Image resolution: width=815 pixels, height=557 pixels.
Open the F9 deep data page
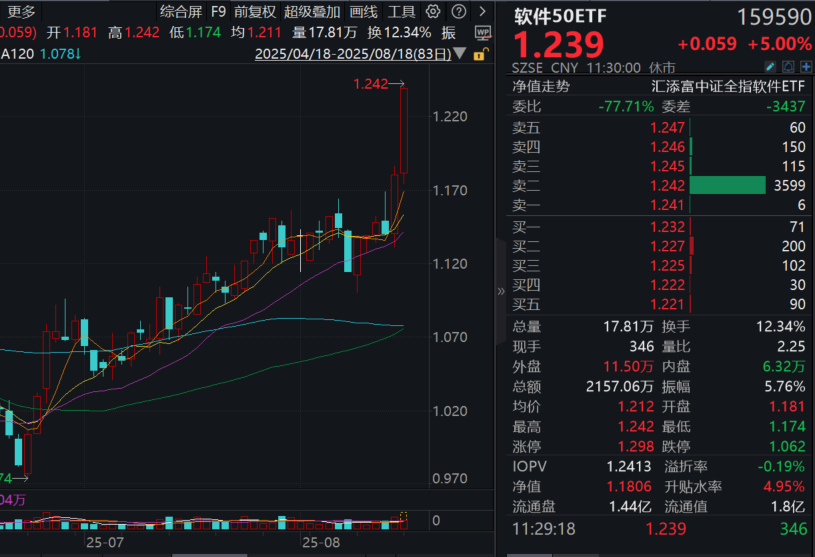(218, 12)
